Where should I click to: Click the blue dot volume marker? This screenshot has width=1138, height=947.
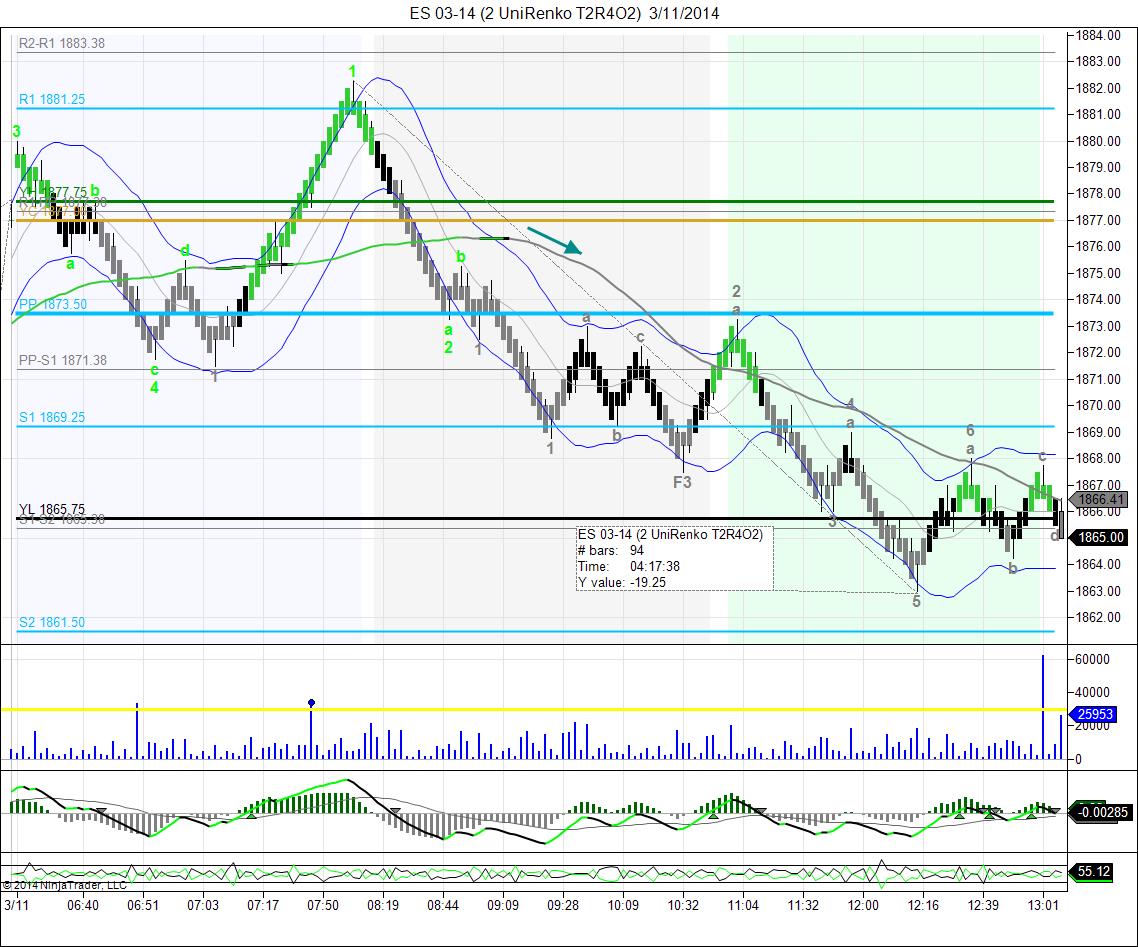click(x=311, y=702)
